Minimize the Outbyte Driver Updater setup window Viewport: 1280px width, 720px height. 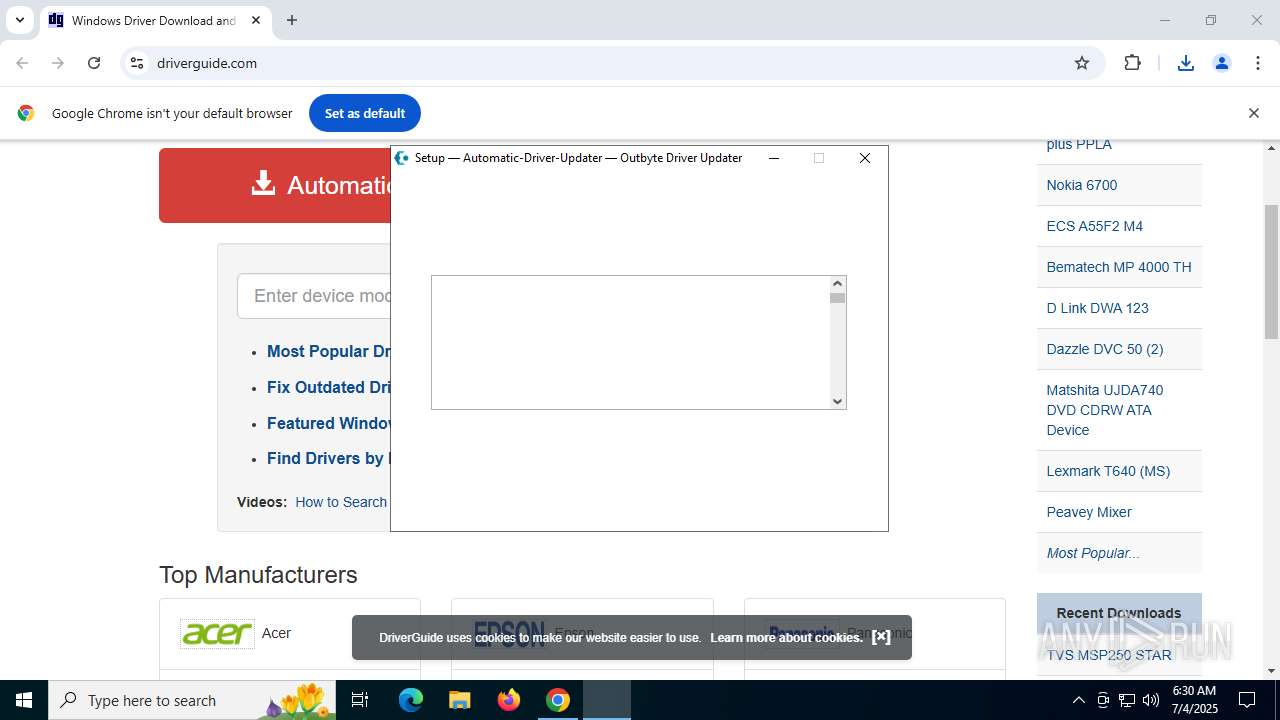[x=773, y=158]
